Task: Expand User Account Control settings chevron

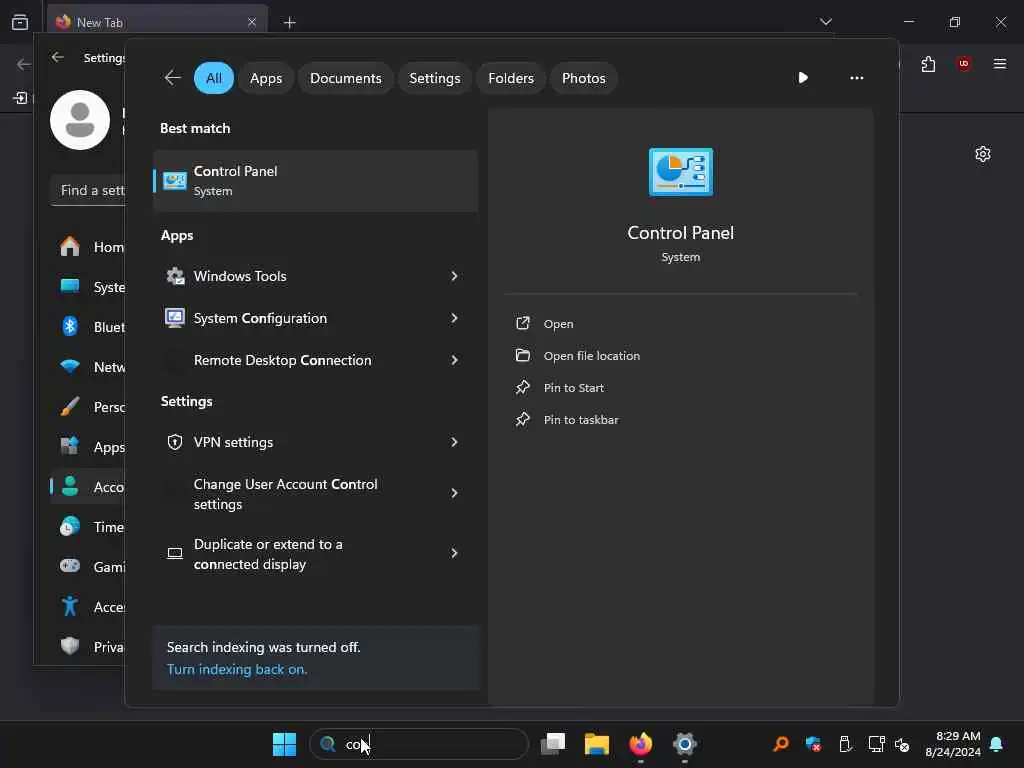Action: click(x=455, y=493)
